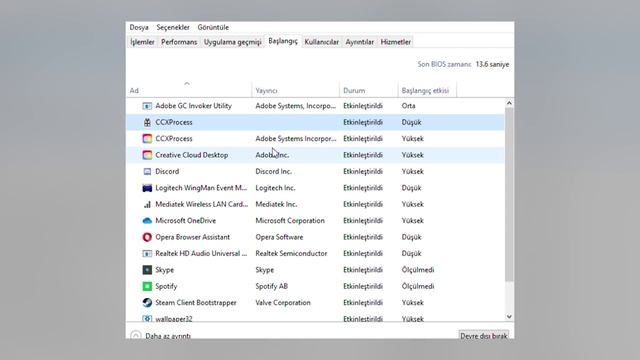Click the Spotify startup entry icon
The height and width of the screenshot is (360, 640).
click(x=147, y=286)
